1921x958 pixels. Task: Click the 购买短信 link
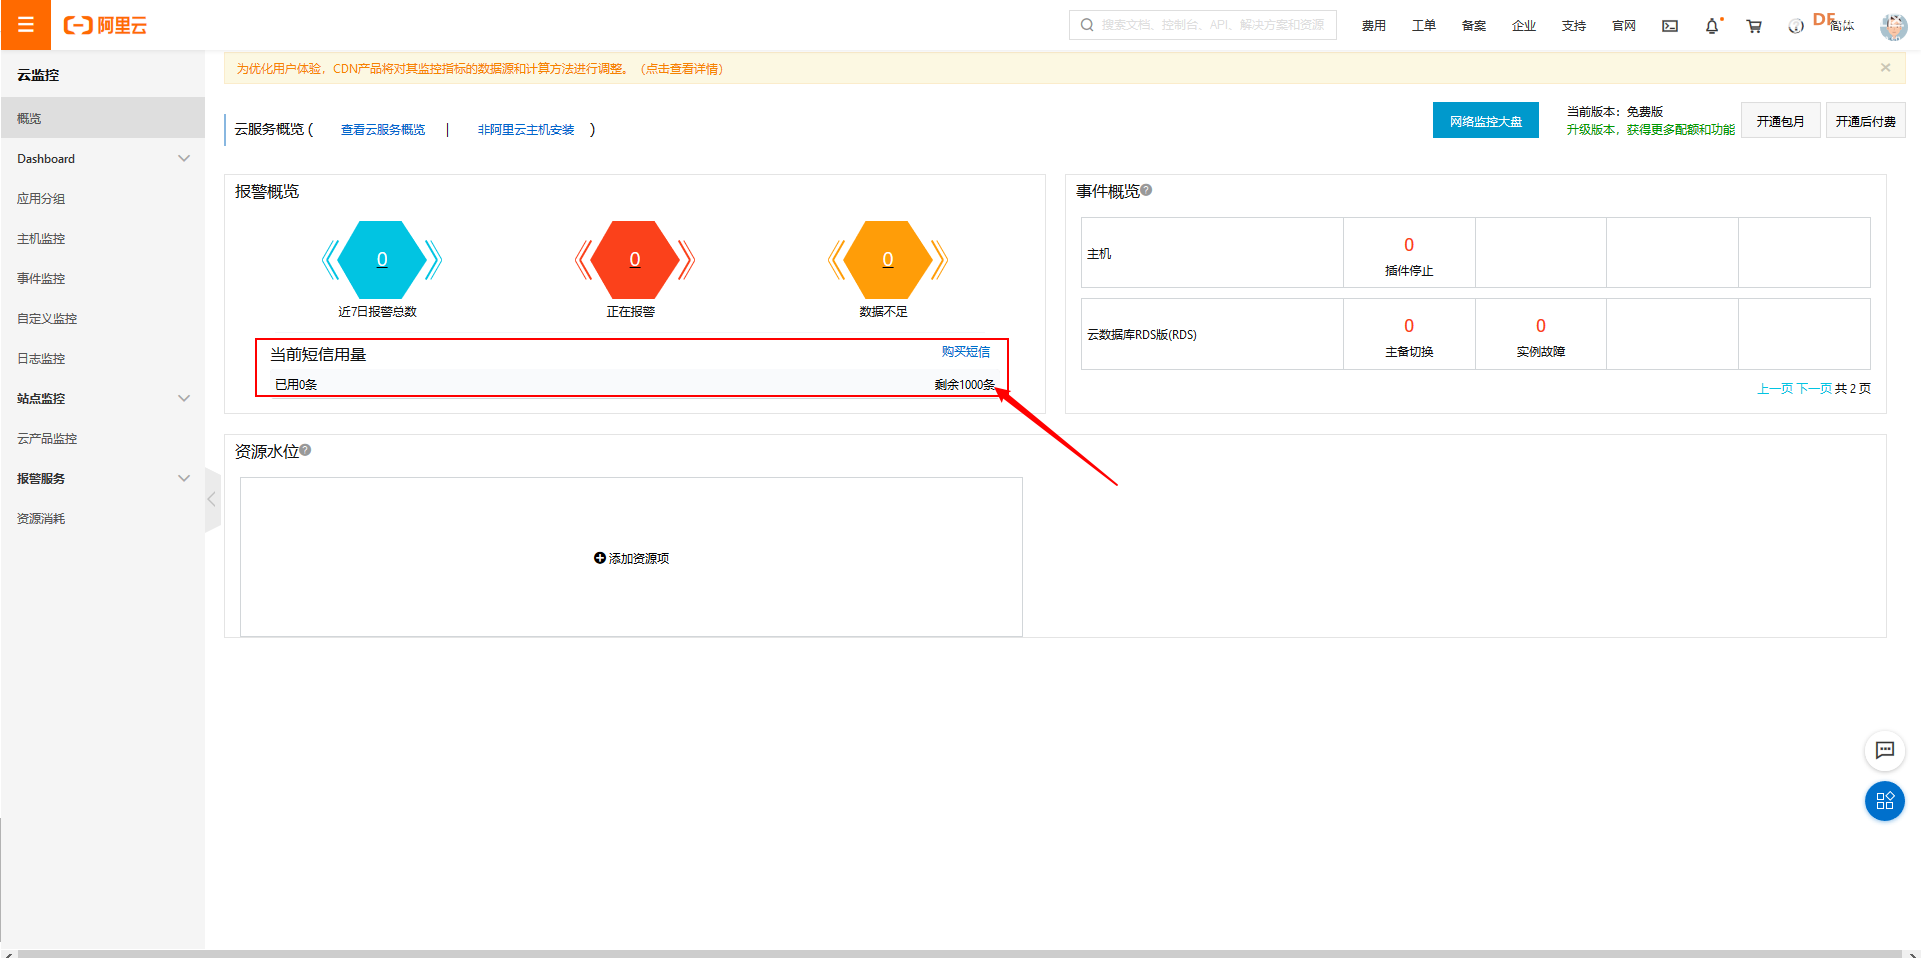966,352
